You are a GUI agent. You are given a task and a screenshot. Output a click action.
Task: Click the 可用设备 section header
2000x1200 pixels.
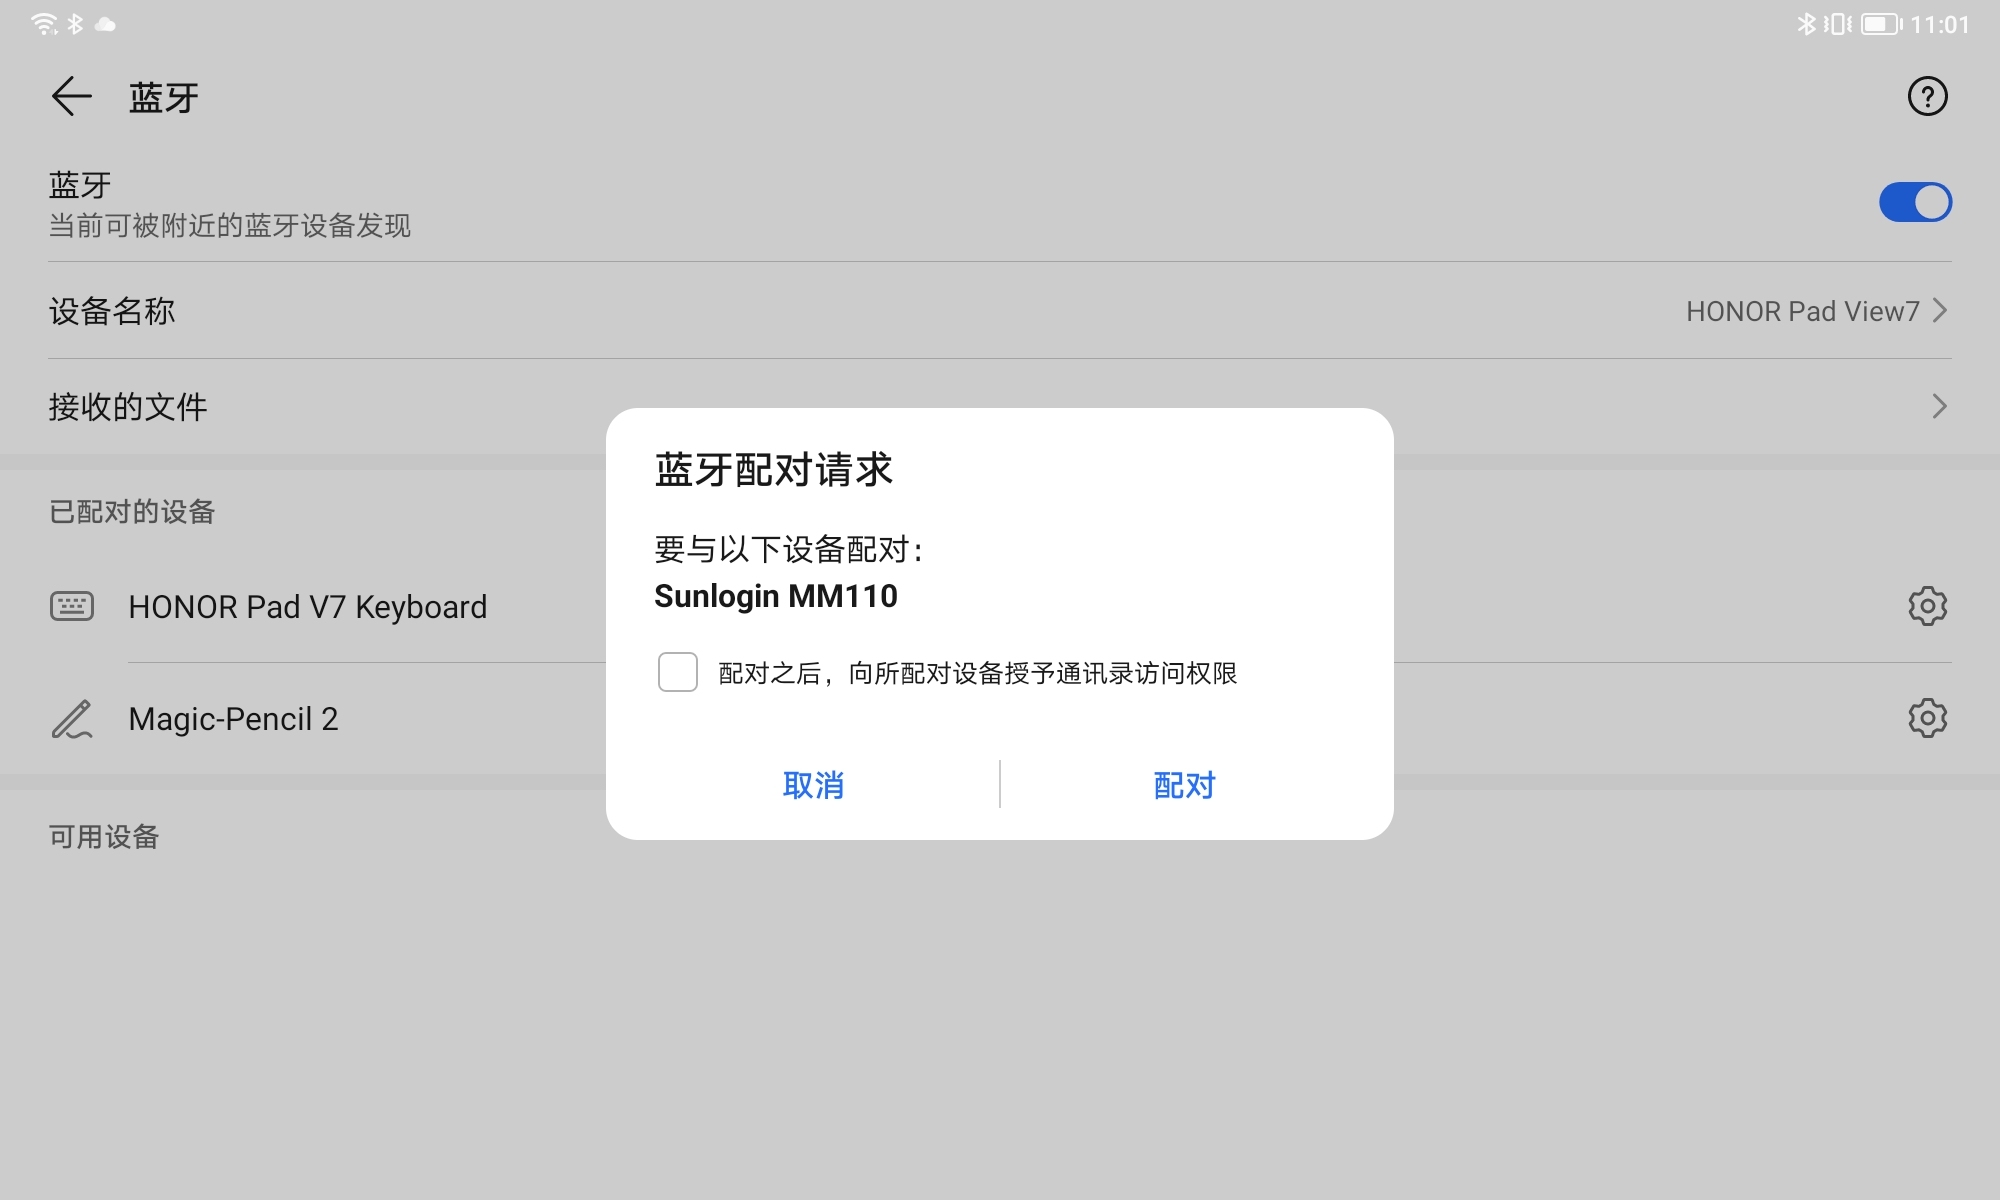tap(104, 837)
